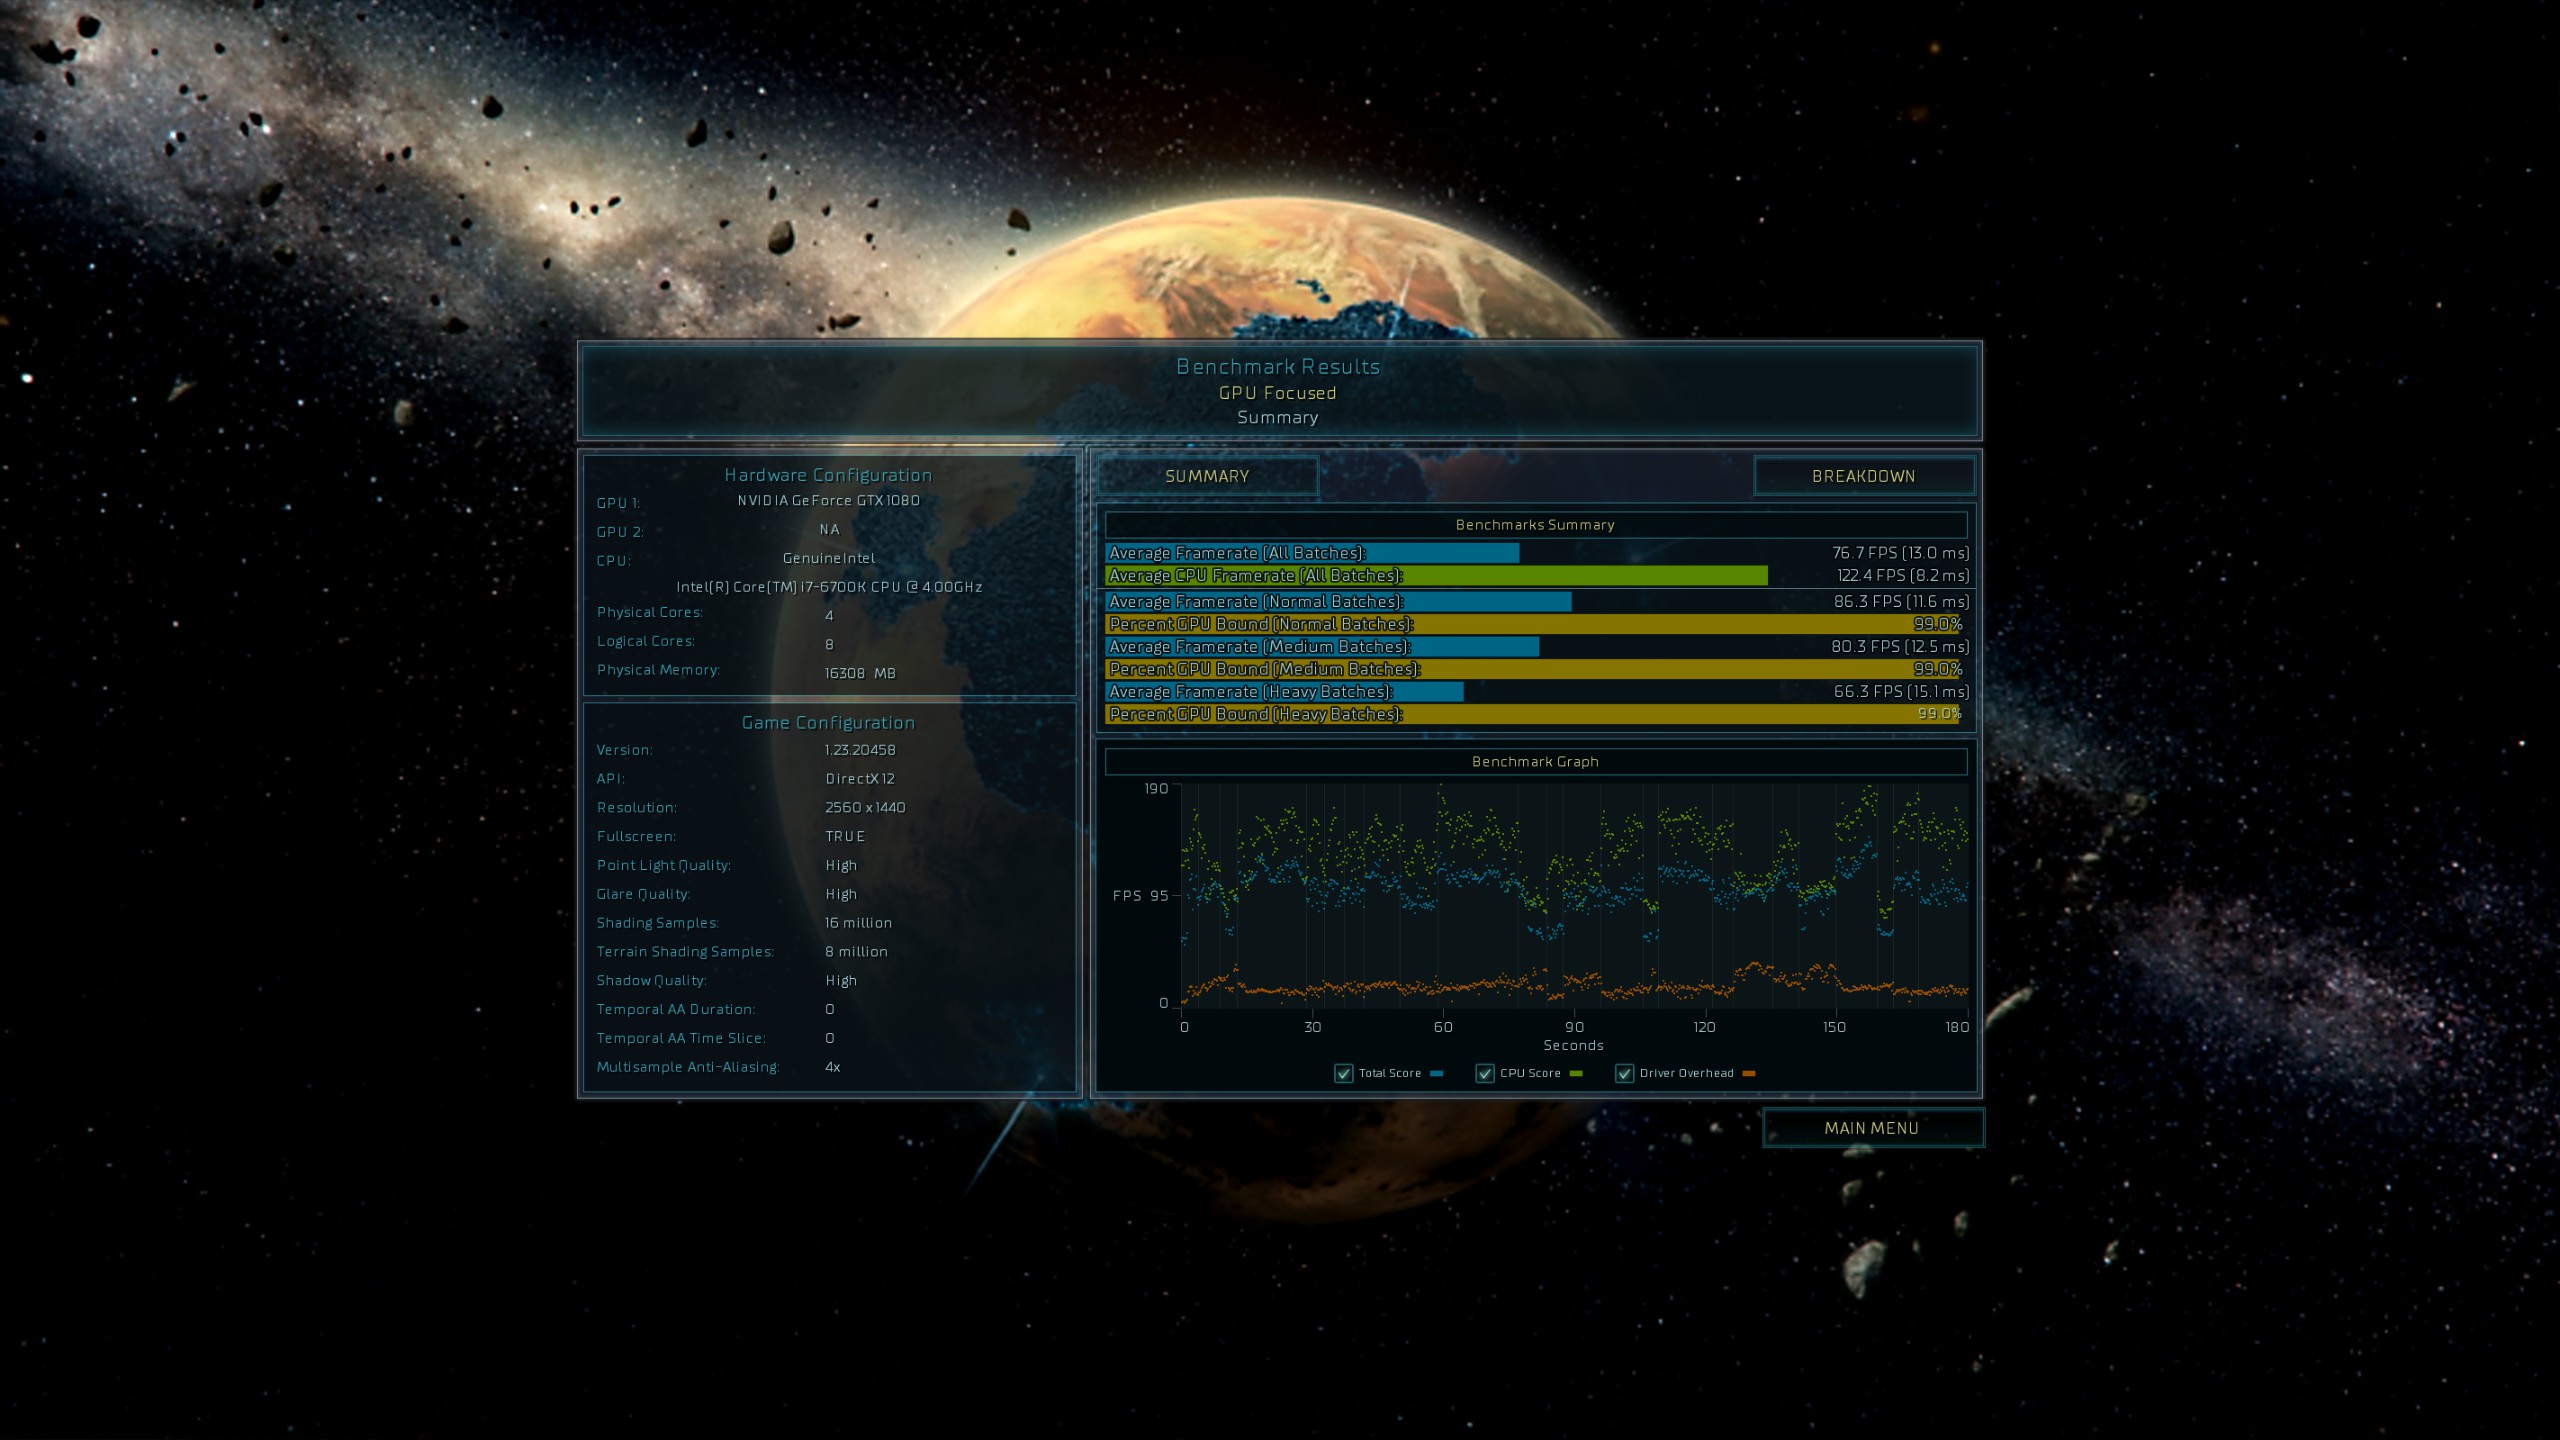Click the green CPU Score legend swatch

(1577, 1073)
